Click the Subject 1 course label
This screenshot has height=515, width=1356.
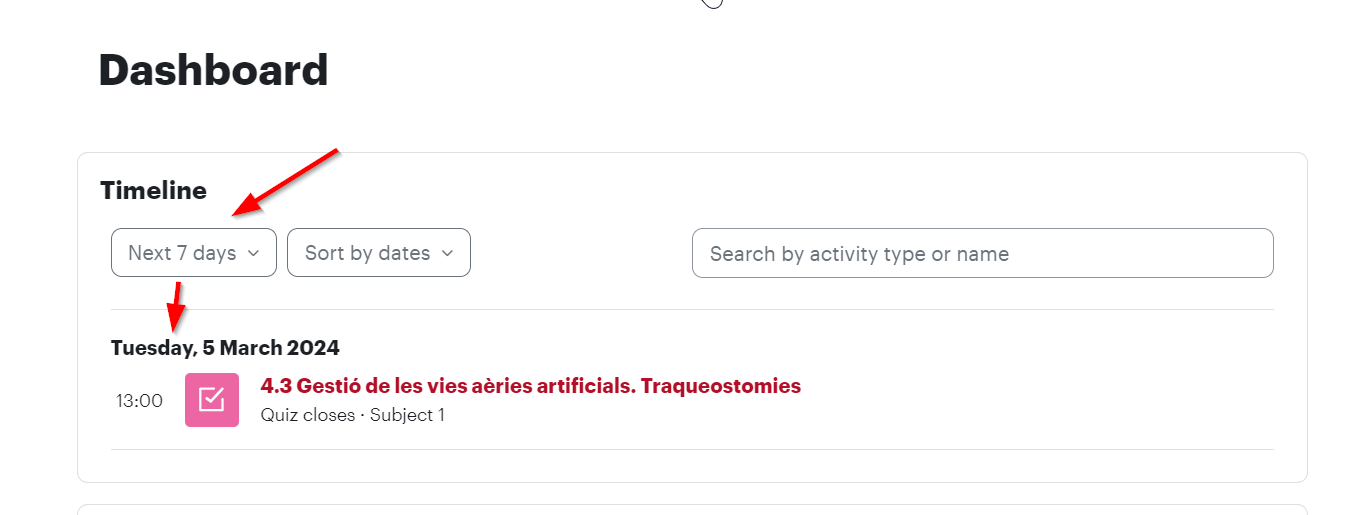[x=408, y=415]
